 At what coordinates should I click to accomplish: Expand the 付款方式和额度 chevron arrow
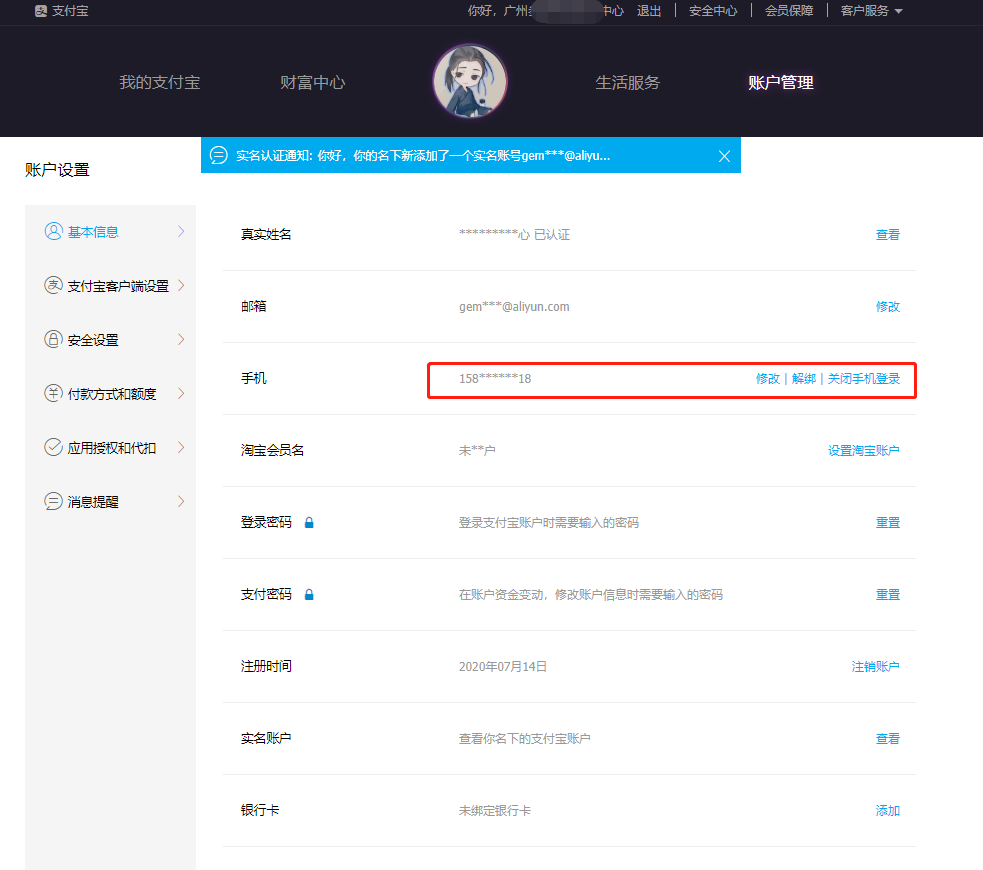pyautogui.click(x=181, y=393)
